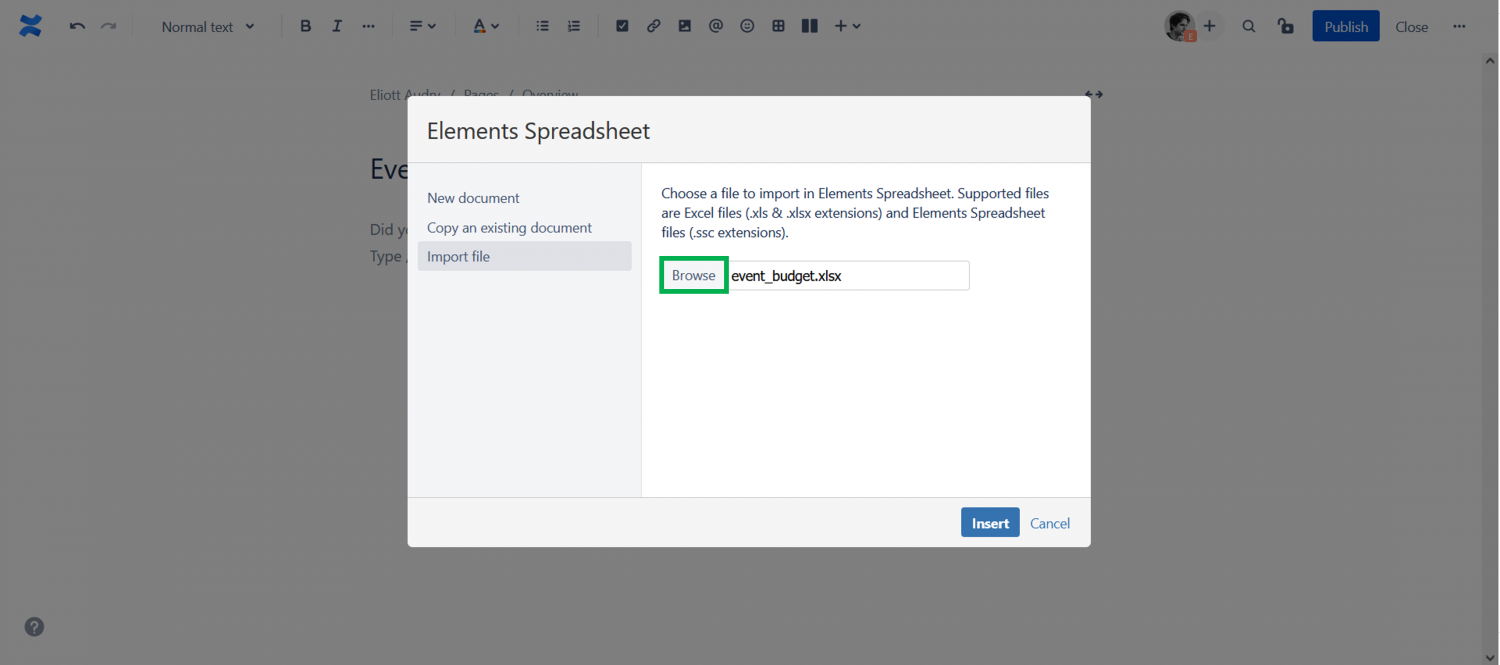Select the New document option

[473, 198]
